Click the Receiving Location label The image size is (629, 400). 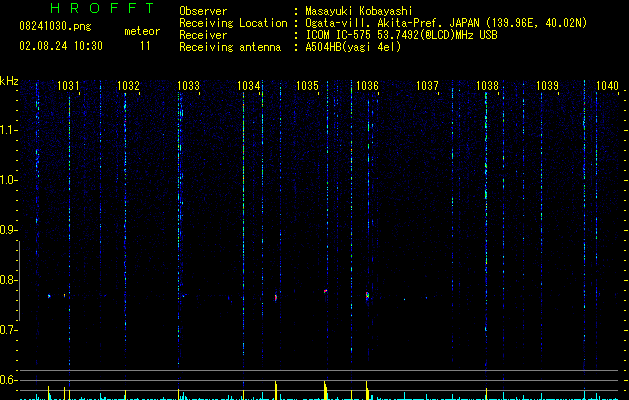tap(233, 23)
